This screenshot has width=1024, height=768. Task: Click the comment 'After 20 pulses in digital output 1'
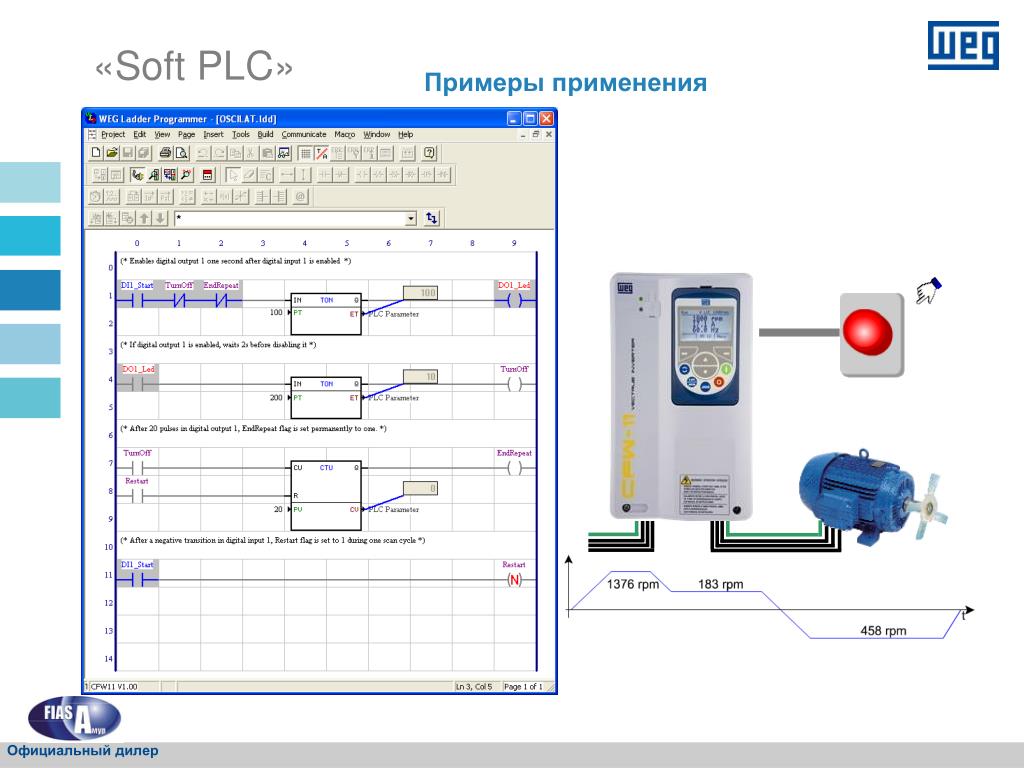[253, 428]
